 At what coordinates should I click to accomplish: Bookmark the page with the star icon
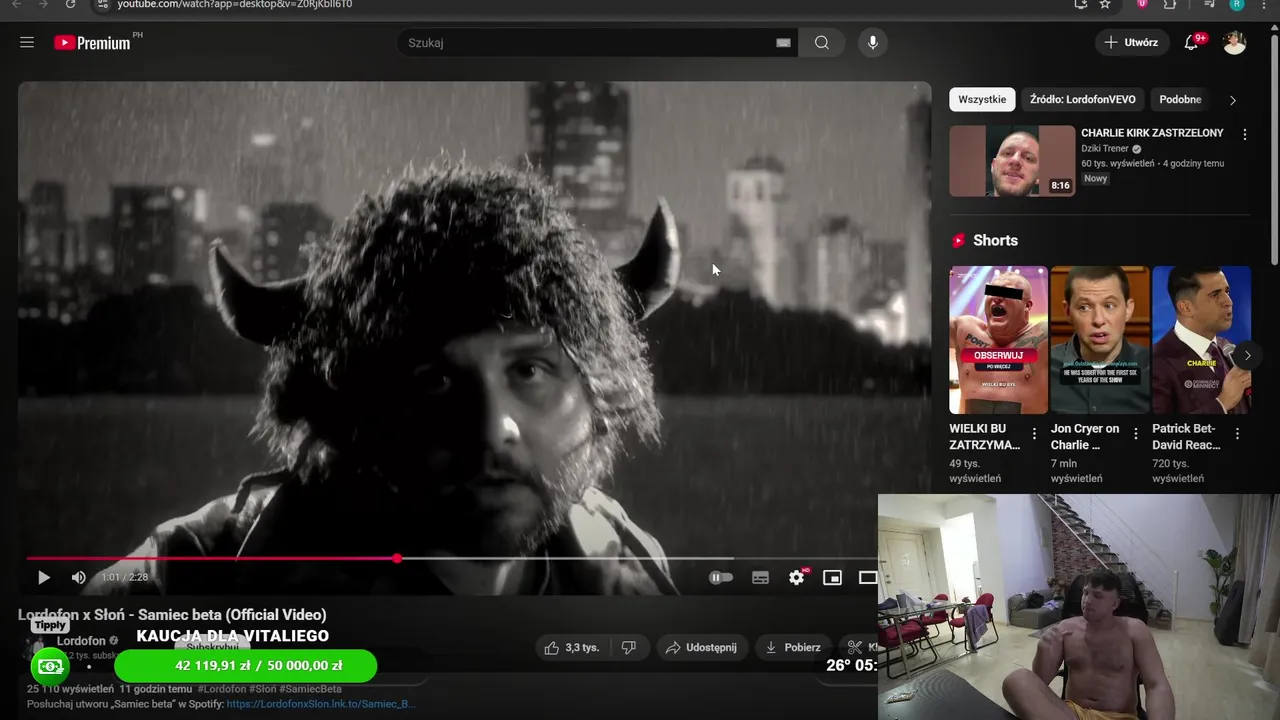pos(1105,5)
